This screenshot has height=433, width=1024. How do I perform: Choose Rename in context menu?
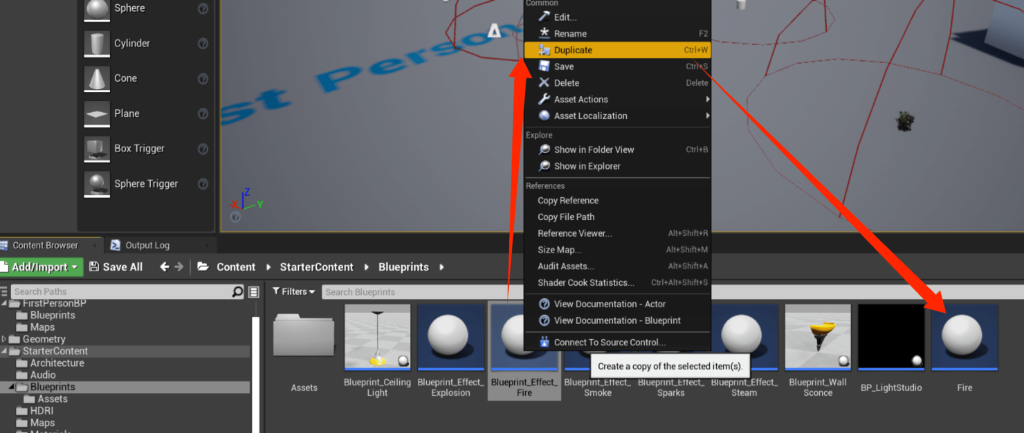point(617,33)
